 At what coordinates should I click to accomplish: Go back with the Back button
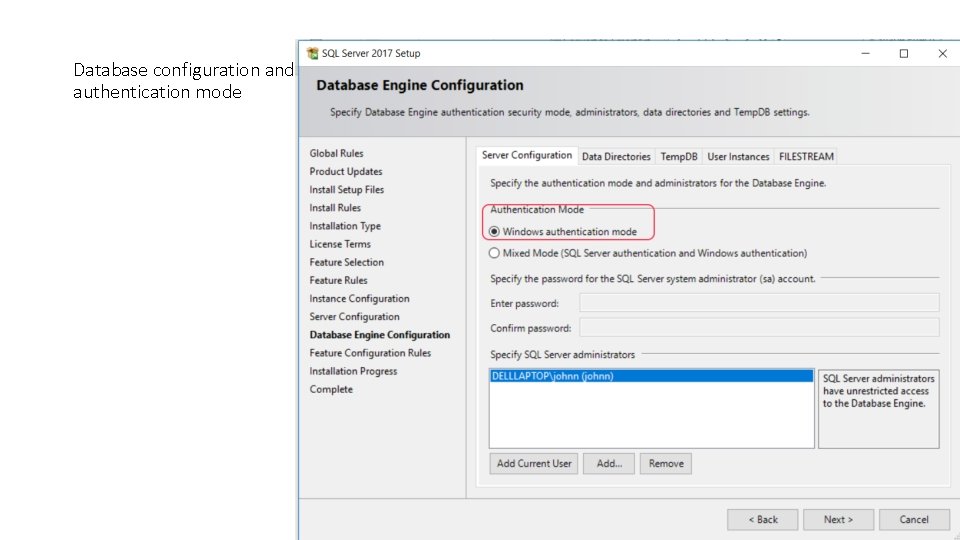point(762,519)
